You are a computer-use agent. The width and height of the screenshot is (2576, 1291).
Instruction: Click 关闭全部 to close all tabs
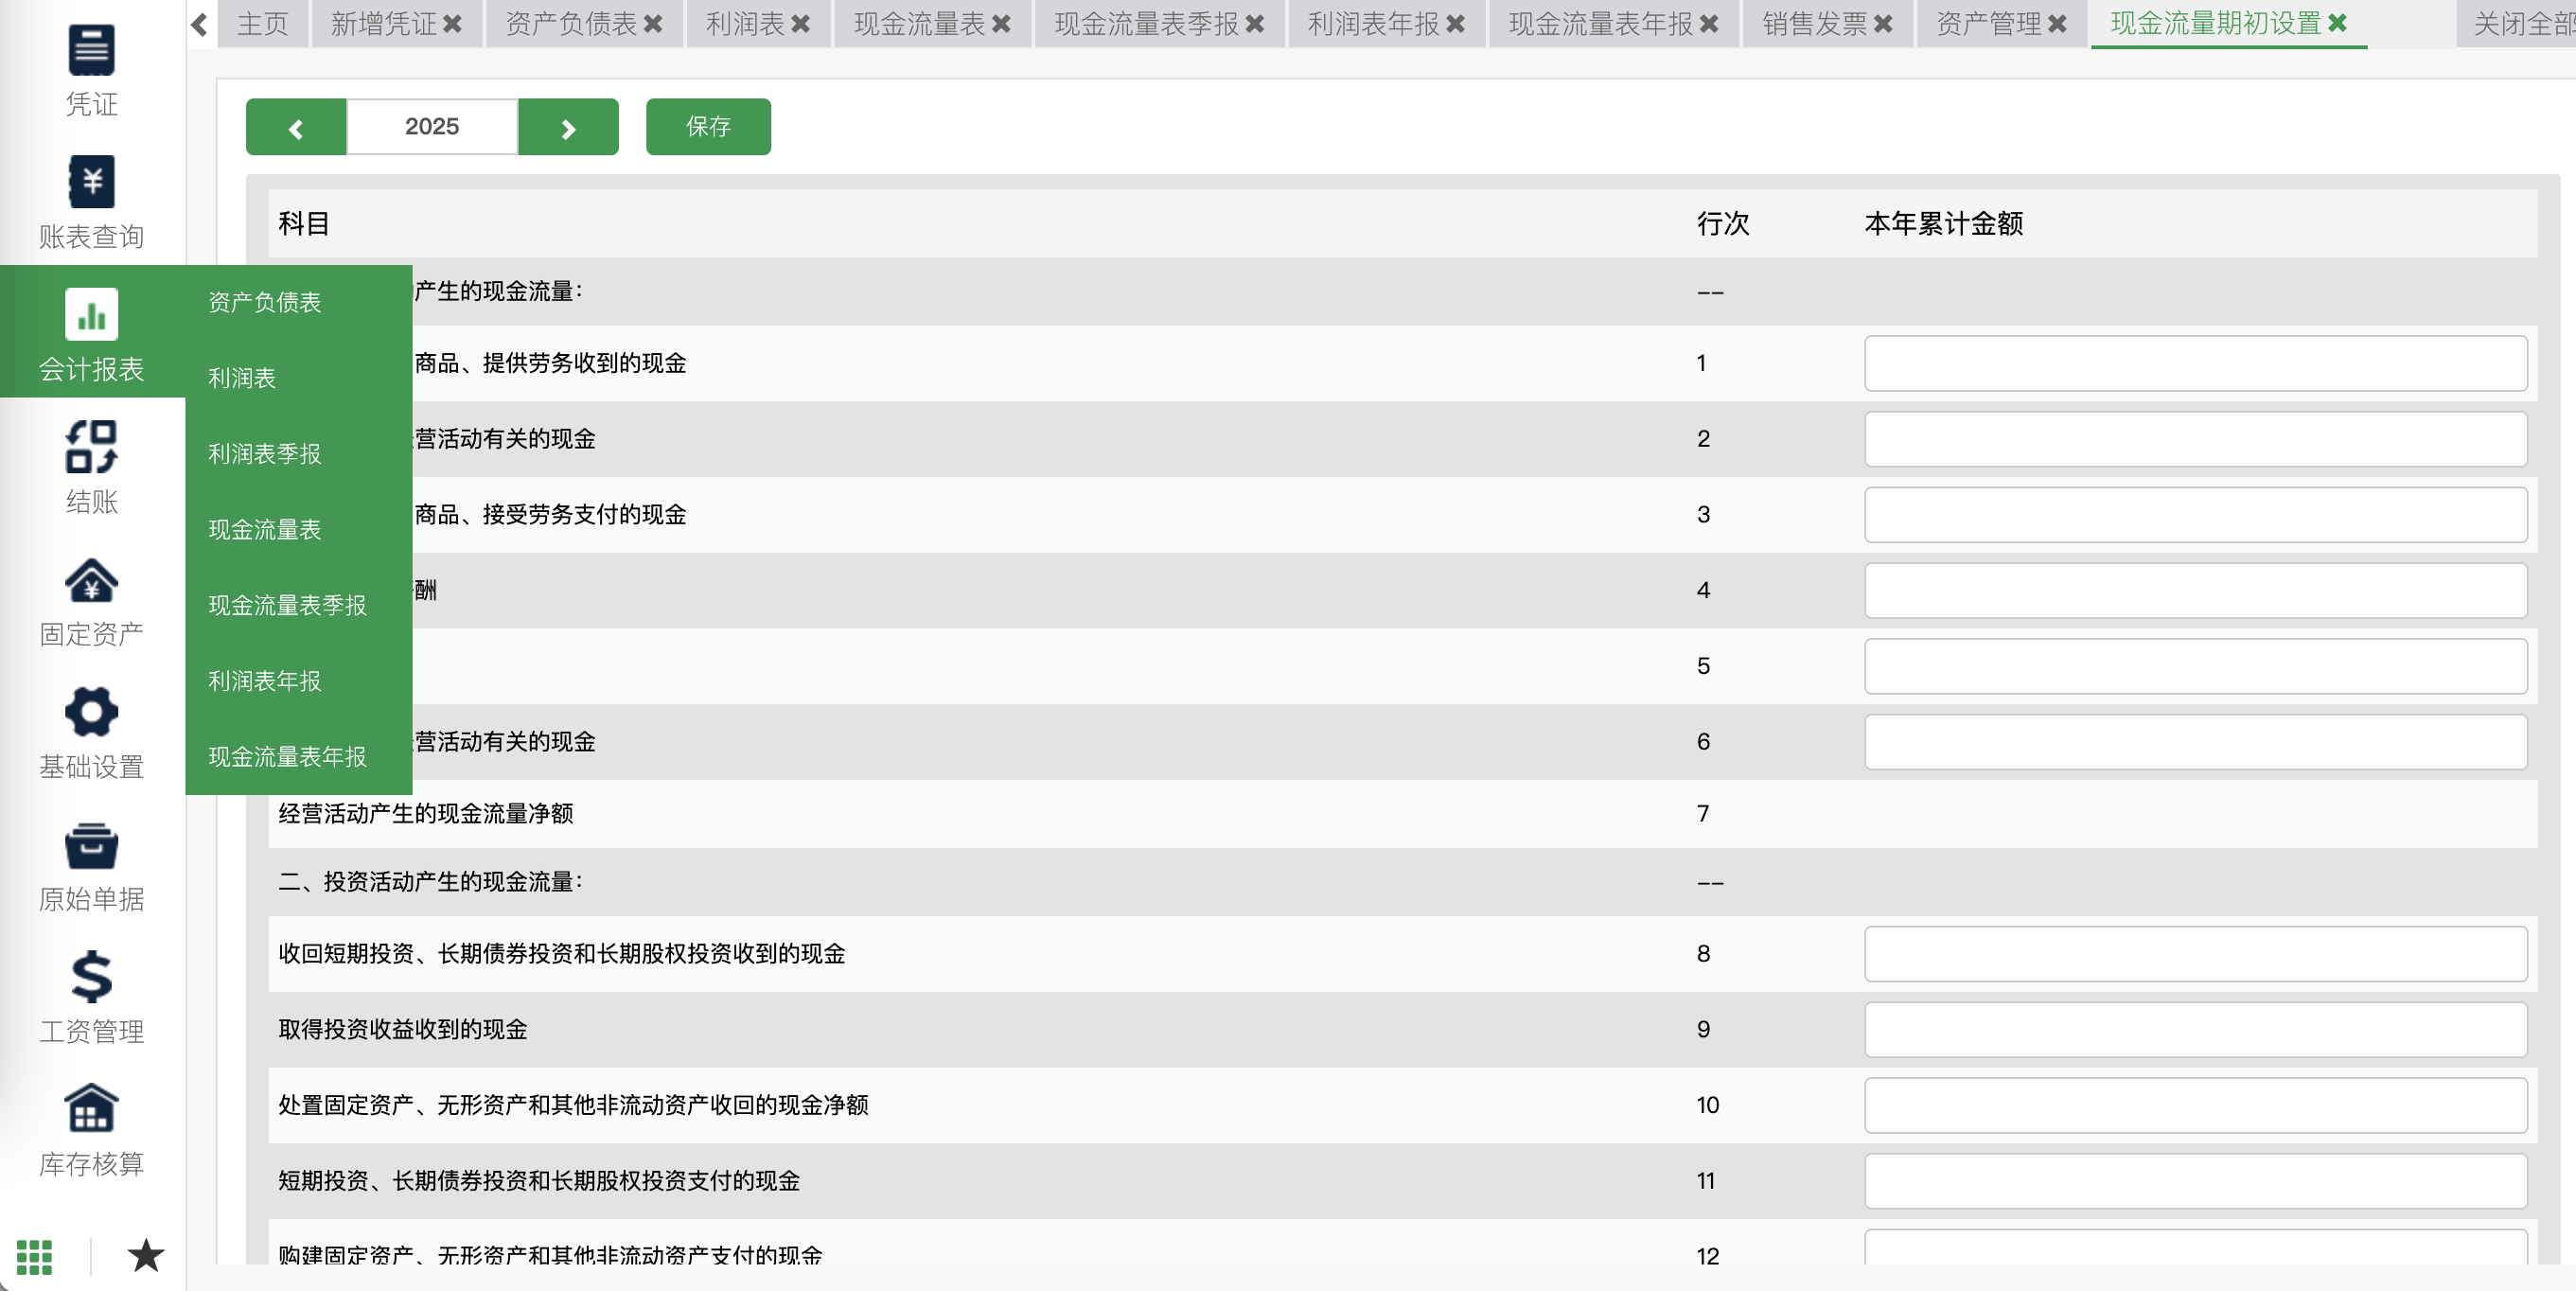click(x=2521, y=24)
